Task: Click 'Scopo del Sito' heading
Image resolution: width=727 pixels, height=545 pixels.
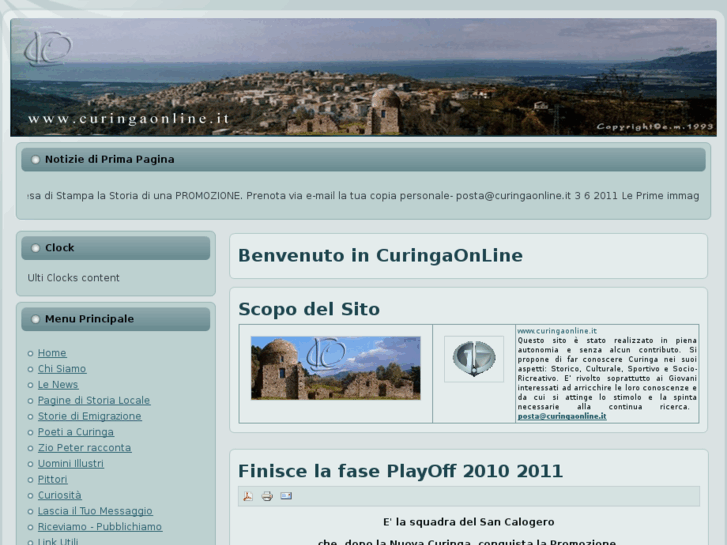Action: (x=309, y=309)
